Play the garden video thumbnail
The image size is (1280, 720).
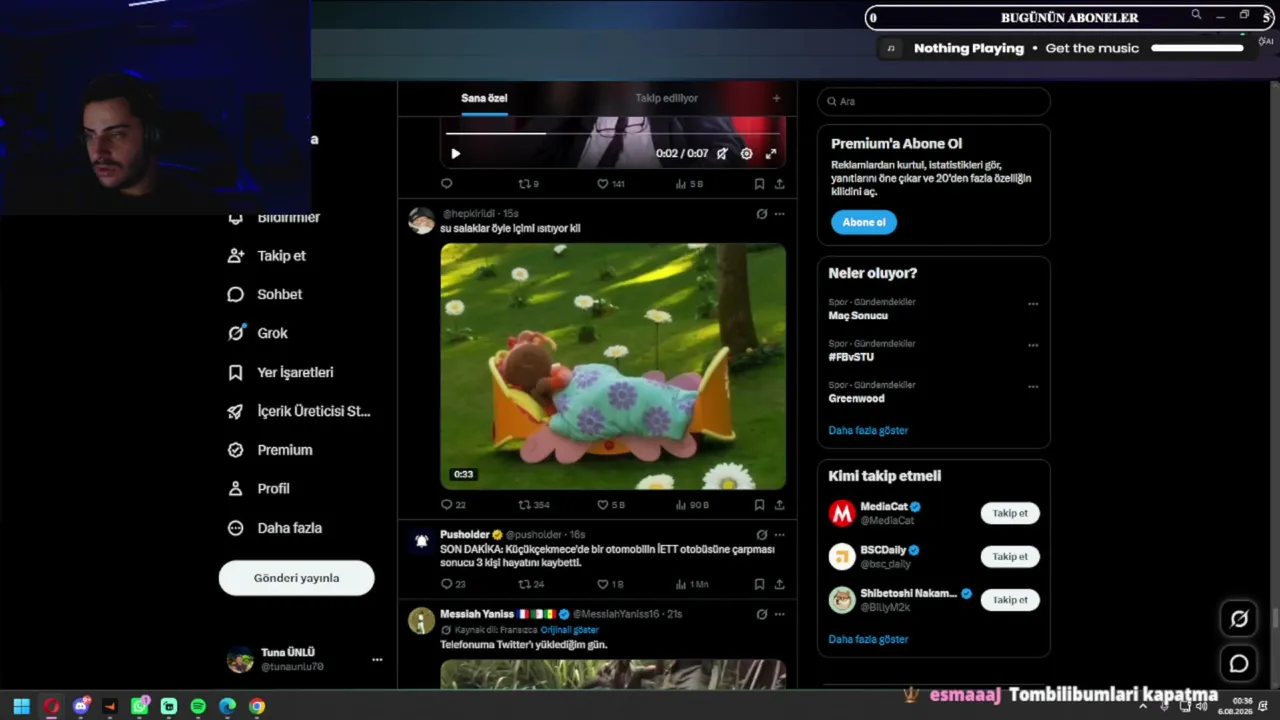pyautogui.click(x=613, y=366)
